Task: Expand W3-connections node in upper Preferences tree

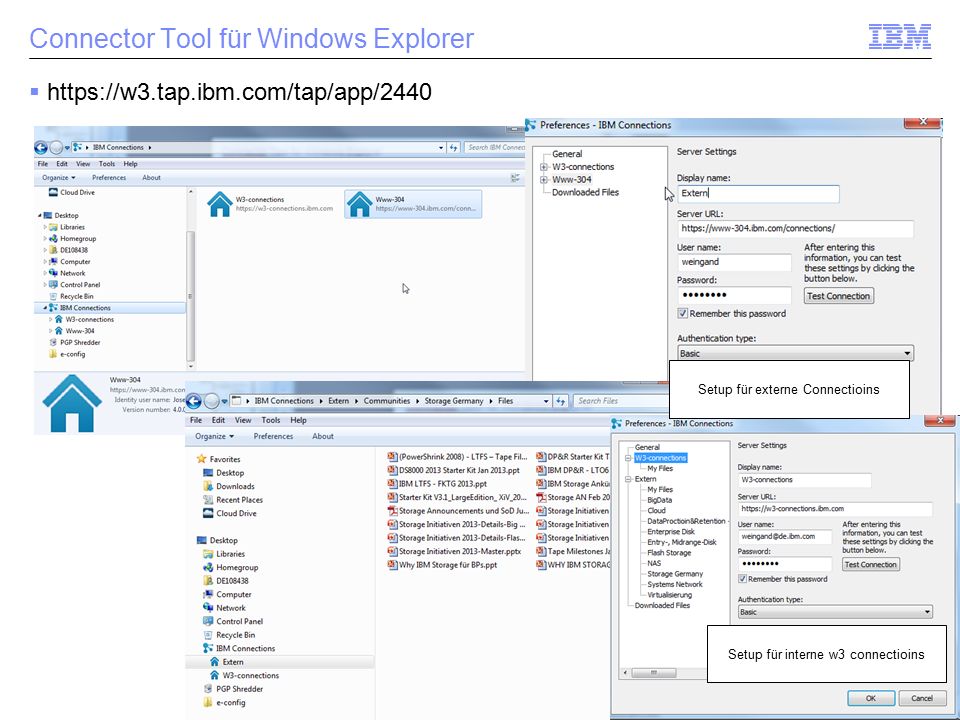Action: coord(544,167)
